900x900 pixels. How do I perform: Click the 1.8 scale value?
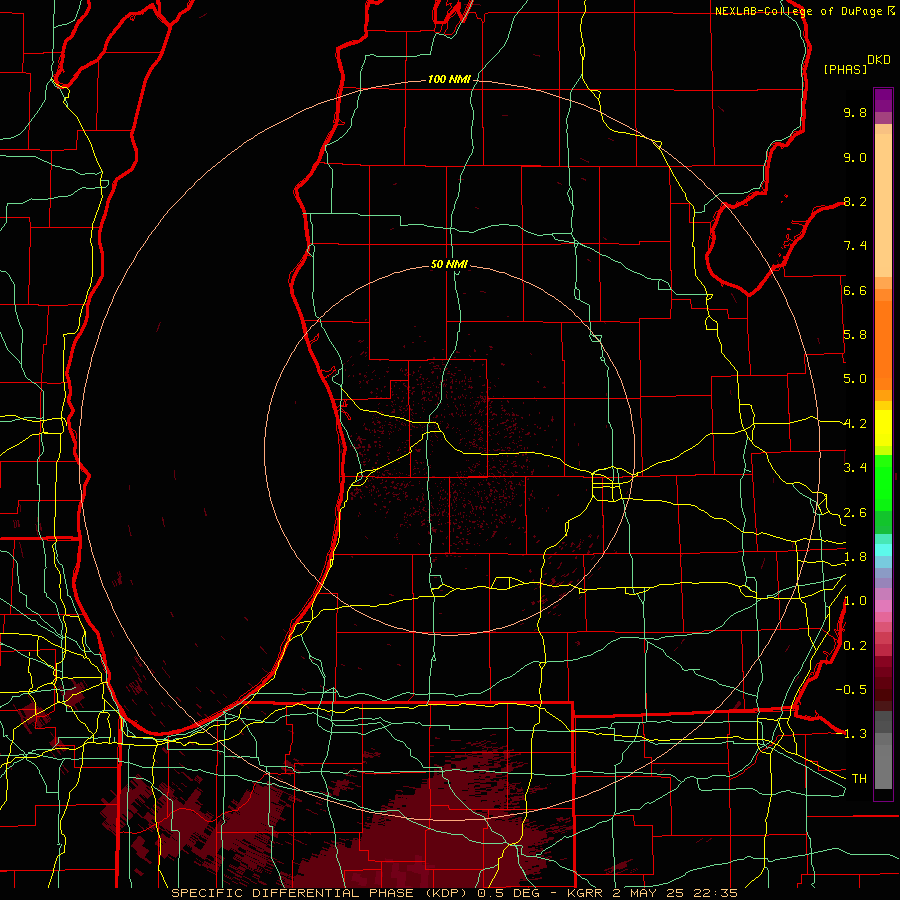click(x=855, y=557)
